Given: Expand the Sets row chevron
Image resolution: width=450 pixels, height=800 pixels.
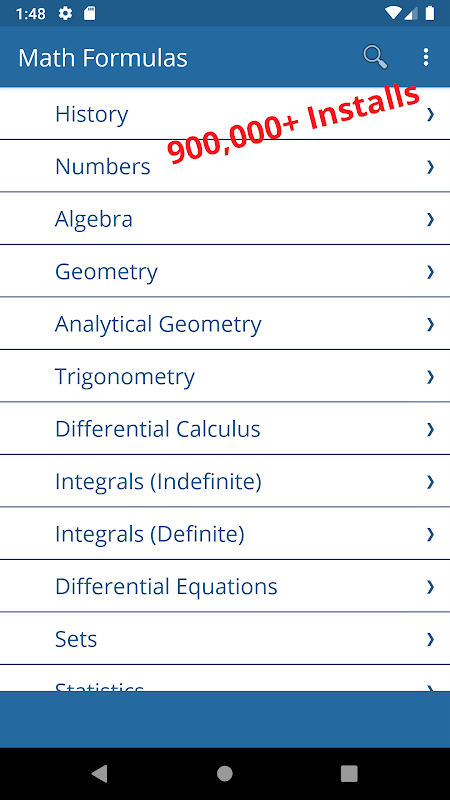Looking at the screenshot, I should point(430,639).
